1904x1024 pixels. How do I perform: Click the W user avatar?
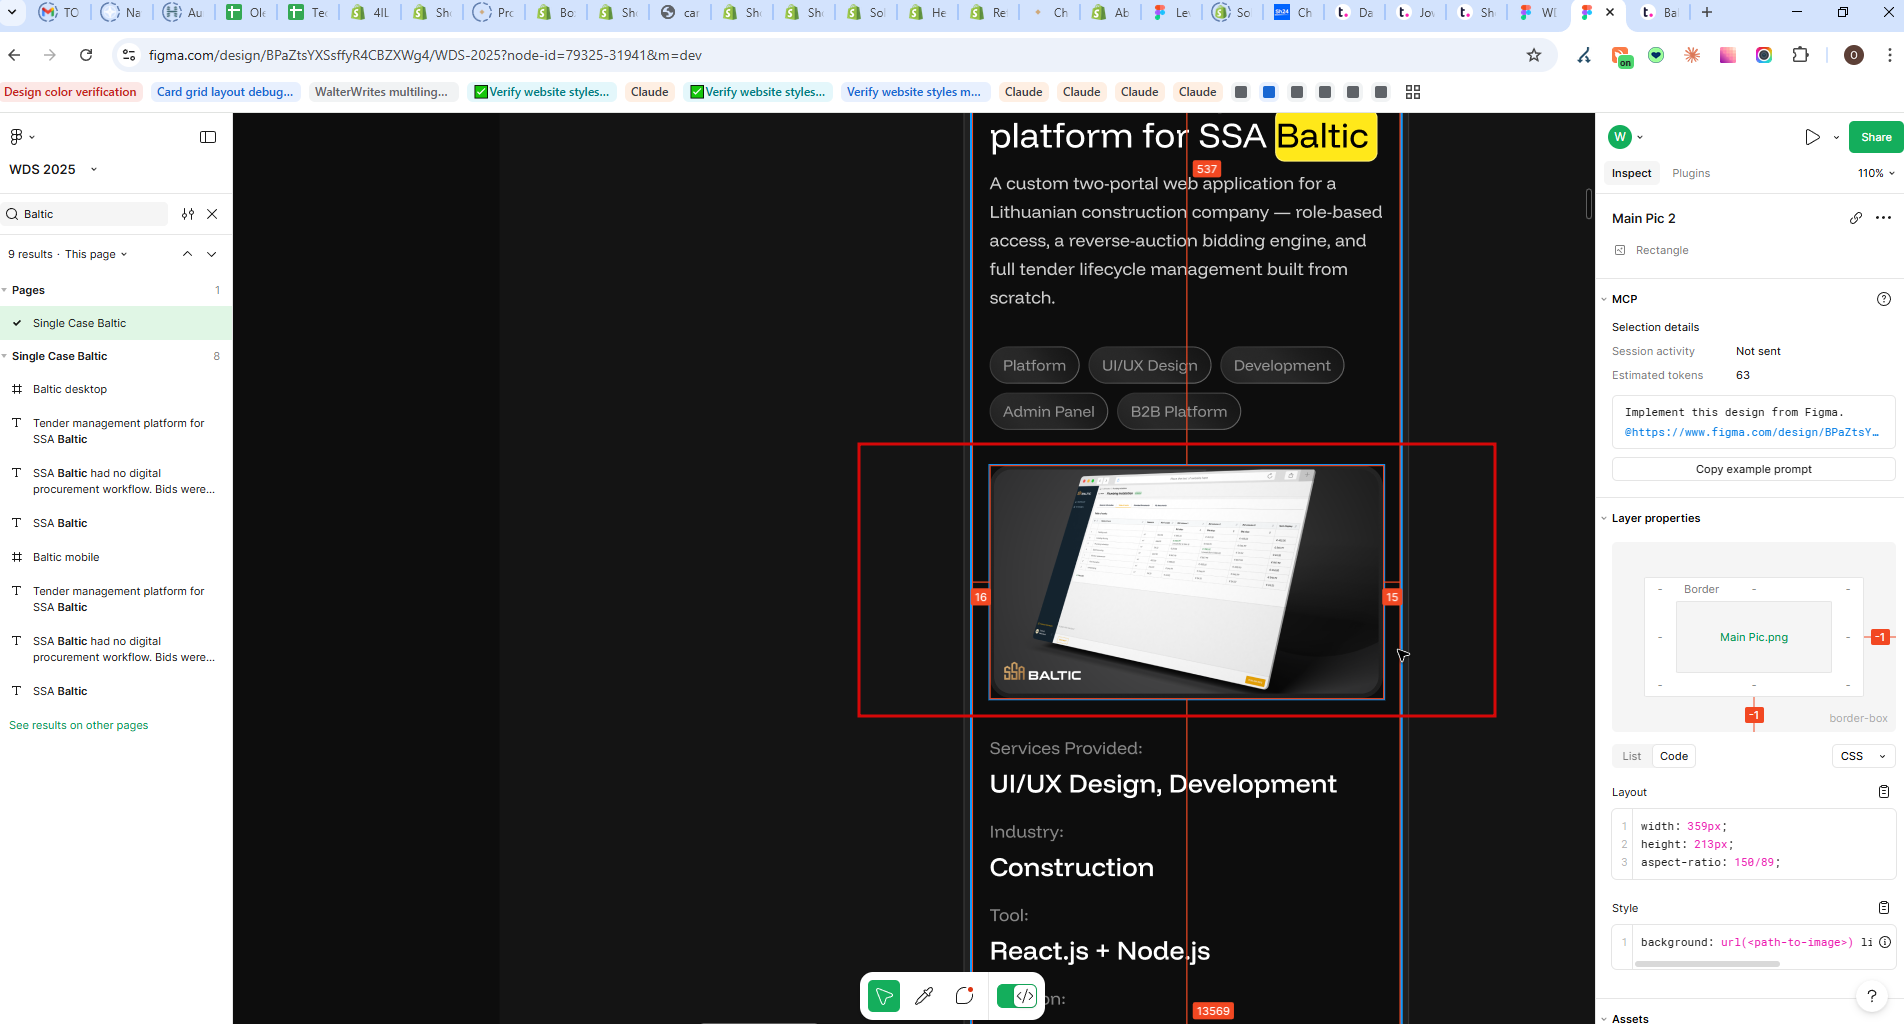click(x=1621, y=137)
